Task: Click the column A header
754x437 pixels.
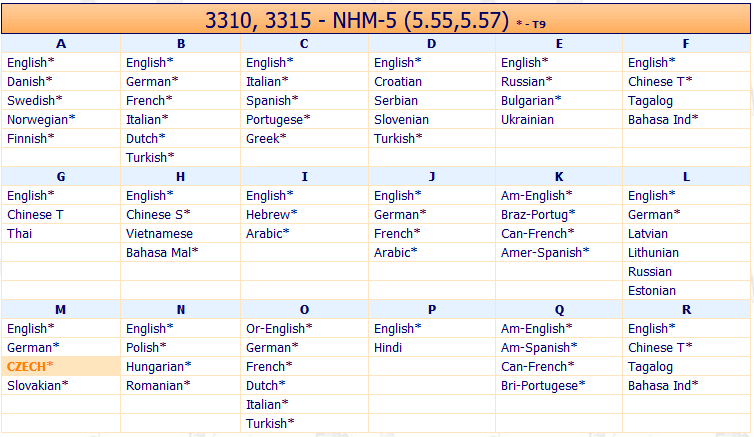Action: [x=61, y=44]
